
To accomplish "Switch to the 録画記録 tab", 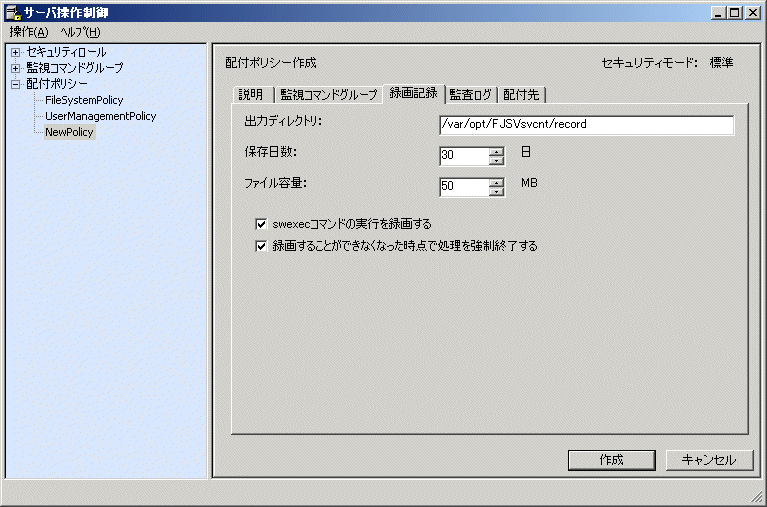I will 413,93.
